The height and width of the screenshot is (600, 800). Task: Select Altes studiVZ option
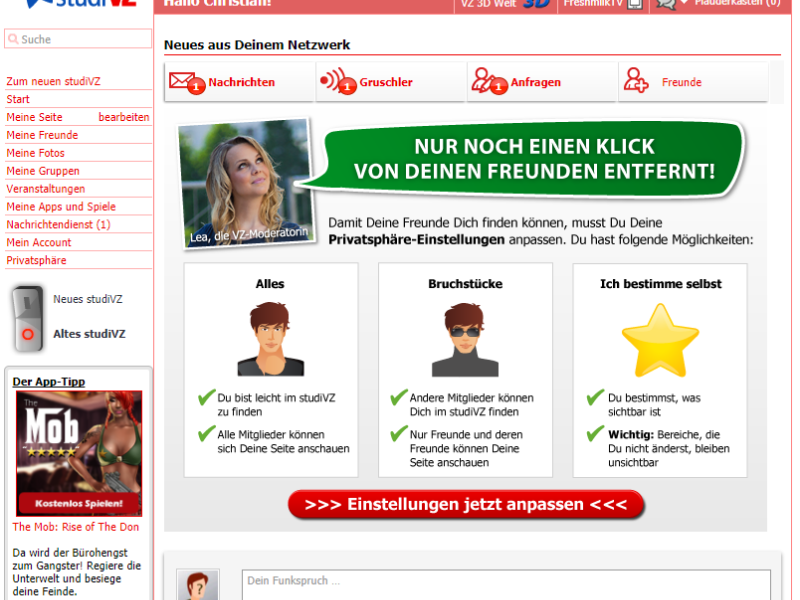click(x=89, y=334)
